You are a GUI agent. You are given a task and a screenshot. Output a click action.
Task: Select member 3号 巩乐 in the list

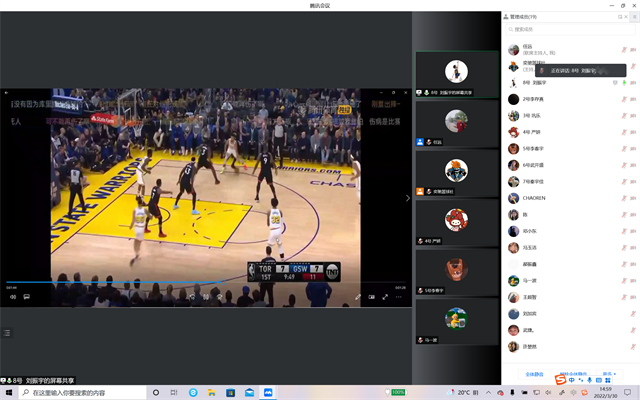click(x=570, y=116)
